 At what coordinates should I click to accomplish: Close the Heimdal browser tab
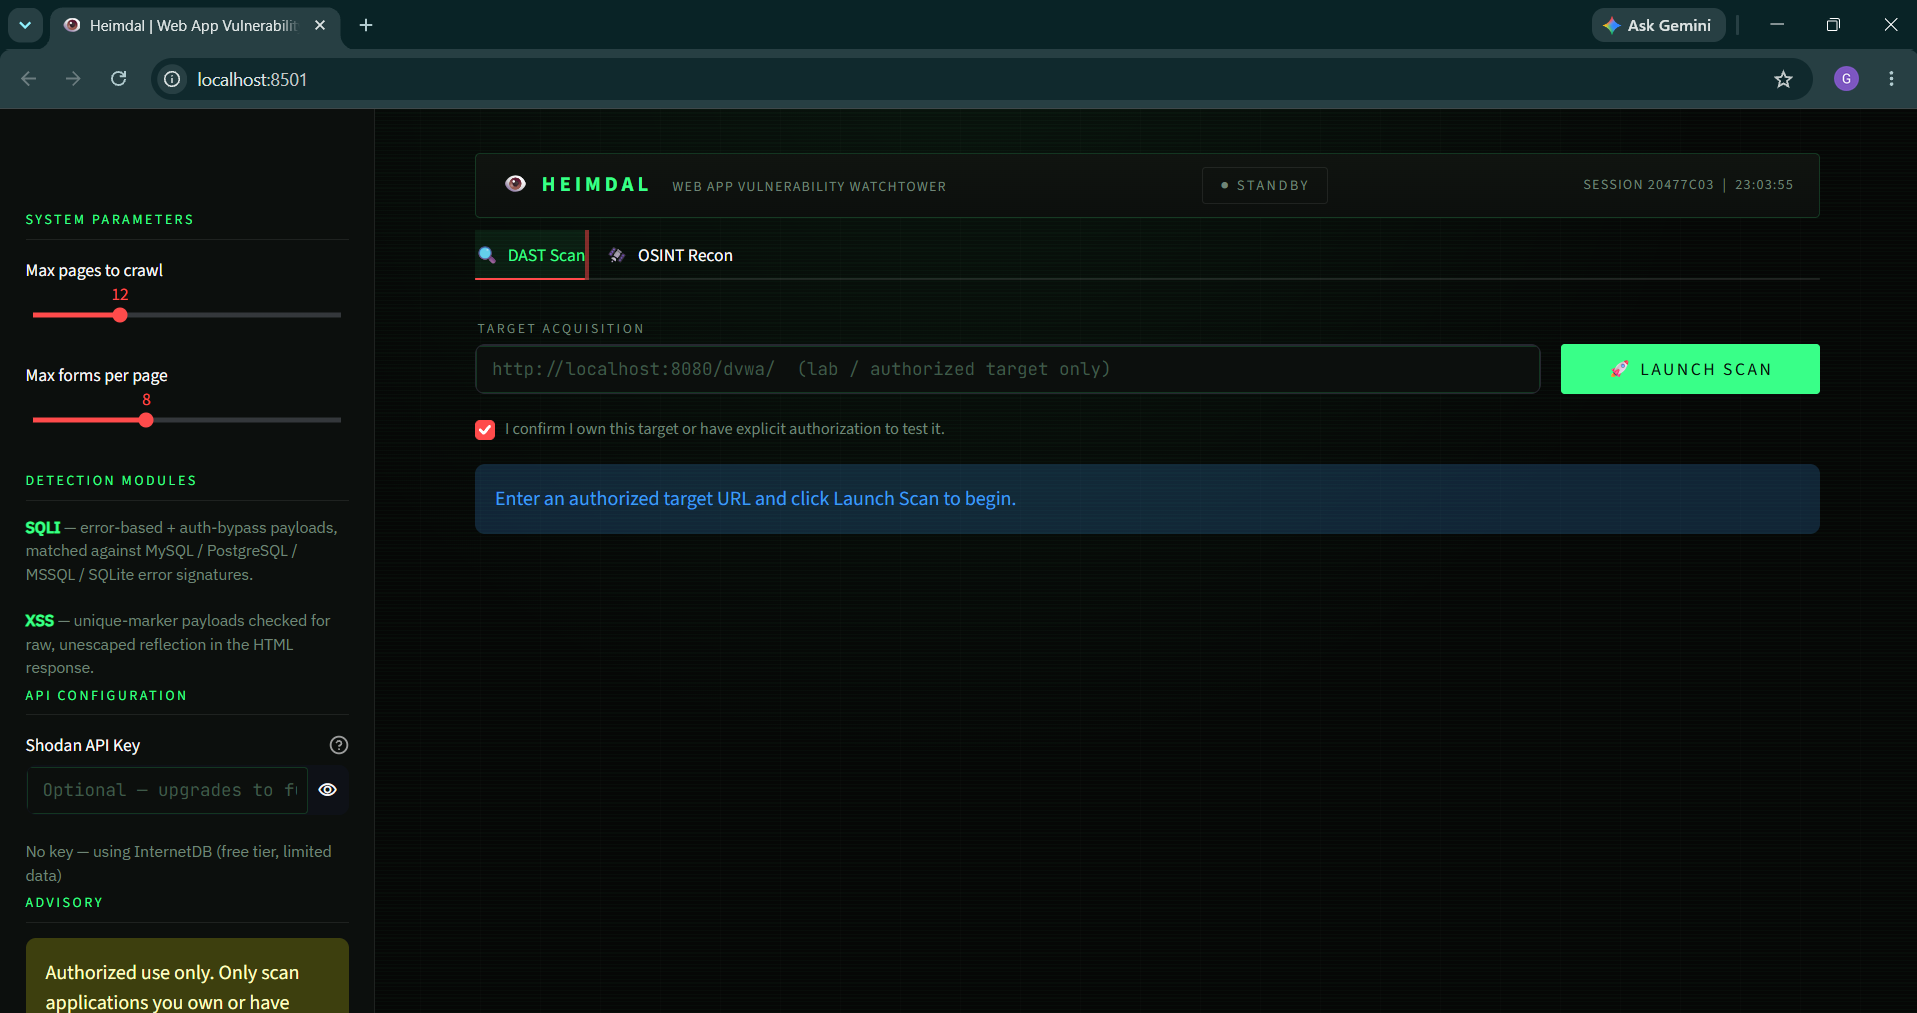[x=320, y=25]
